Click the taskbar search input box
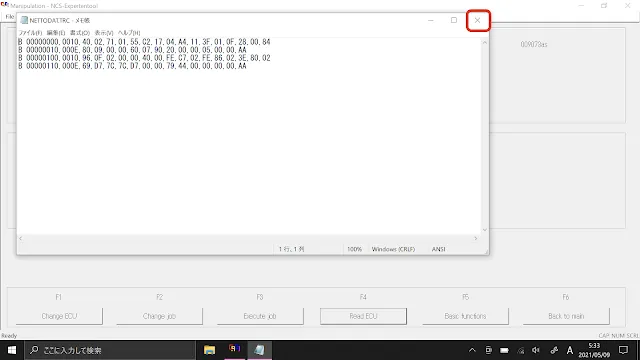This screenshot has width=640, height=360. tap(110, 350)
